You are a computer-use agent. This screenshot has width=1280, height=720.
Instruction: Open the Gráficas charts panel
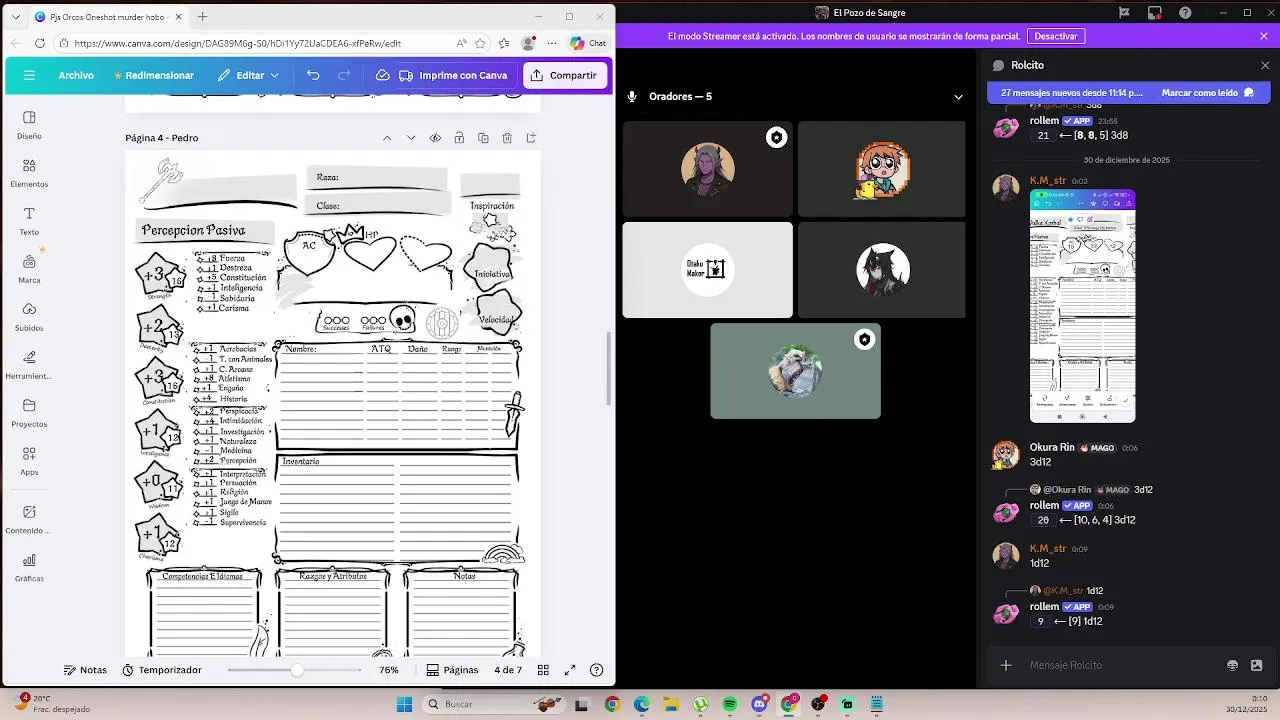29,567
